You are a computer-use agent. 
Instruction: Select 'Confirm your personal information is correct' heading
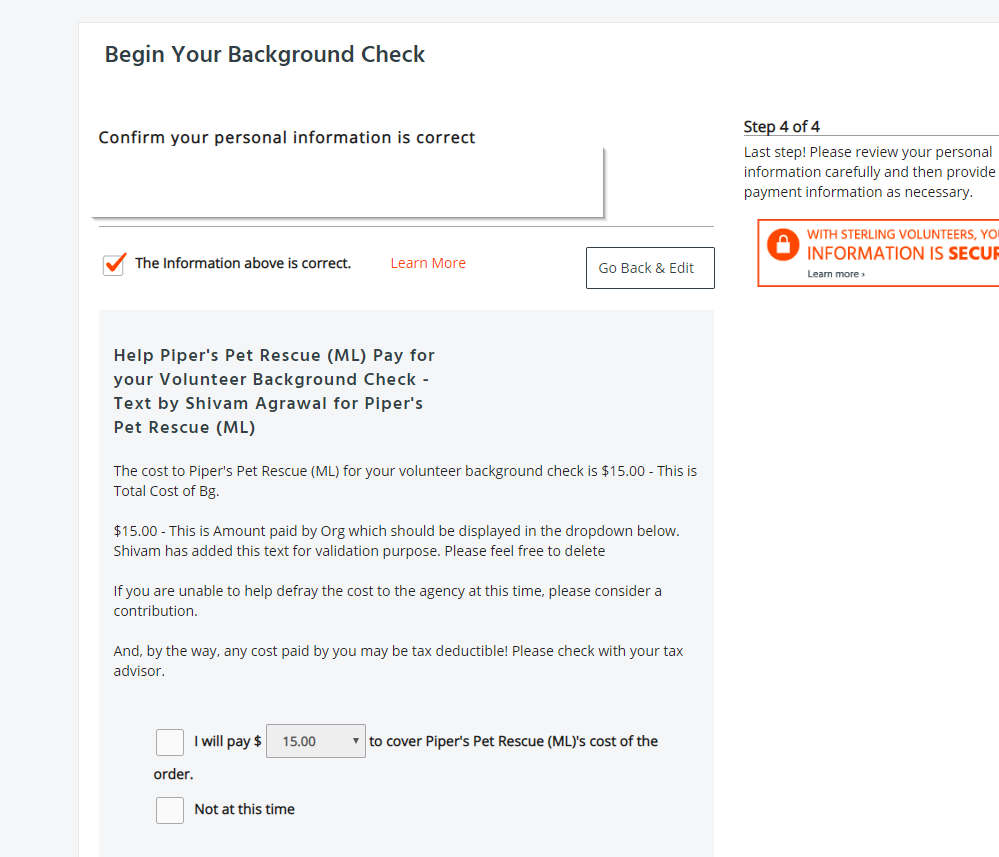287,137
